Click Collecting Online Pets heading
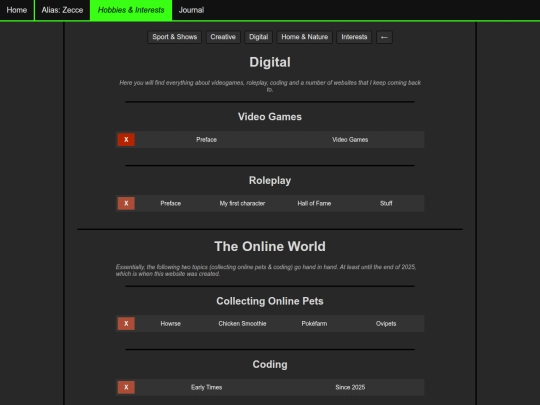Image resolution: width=540 pixels, height=405 pixels. [x=270, y=301]
